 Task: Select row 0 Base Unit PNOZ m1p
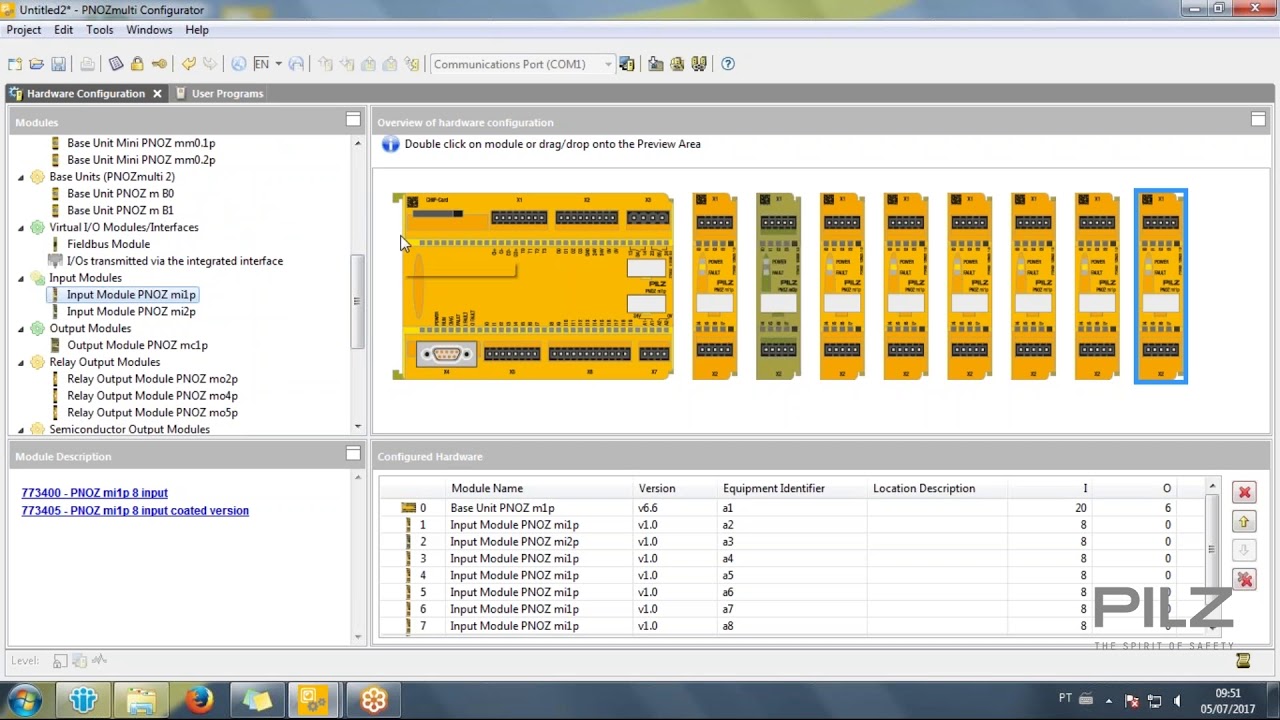[790, 508]
